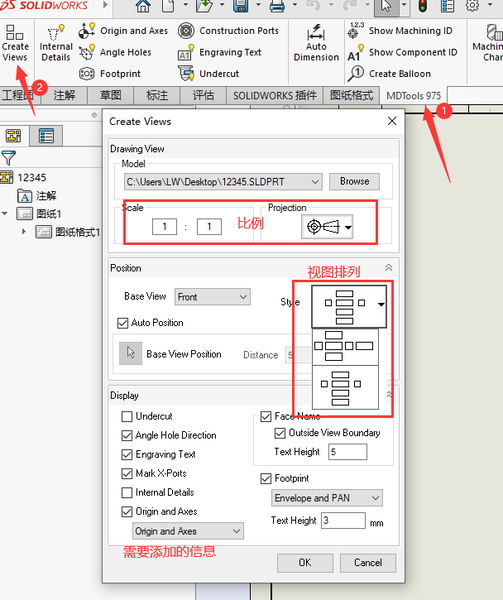Uncheck the Auto Position checkbox
Screen dimensions: 503x600
(122, 323)
